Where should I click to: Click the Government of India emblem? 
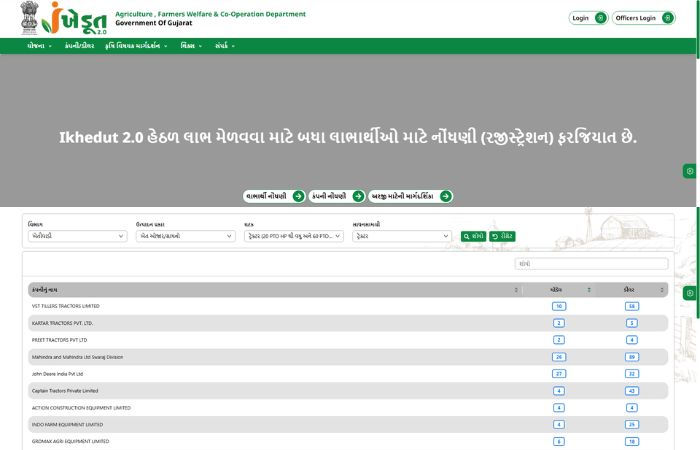point(29,18)
